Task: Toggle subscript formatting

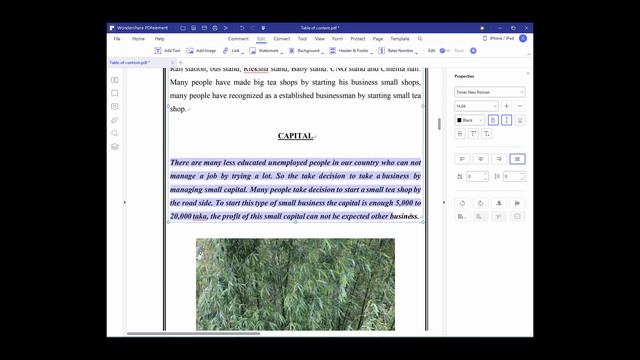Action: 487,133
